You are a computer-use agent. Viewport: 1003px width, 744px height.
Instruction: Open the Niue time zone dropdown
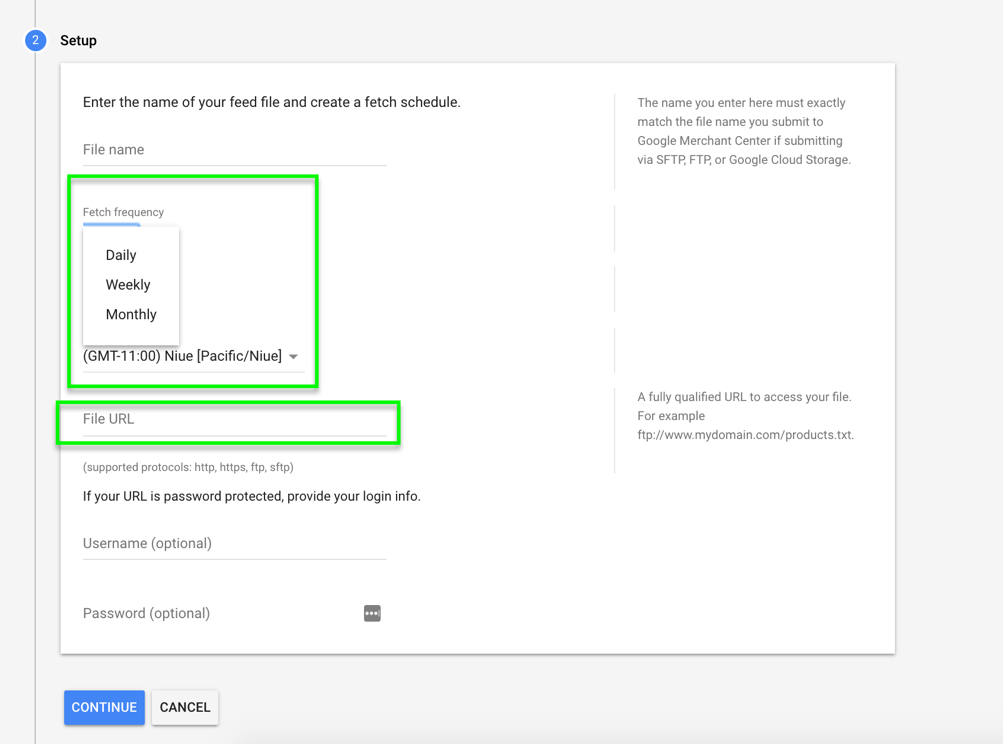(183, 356)
